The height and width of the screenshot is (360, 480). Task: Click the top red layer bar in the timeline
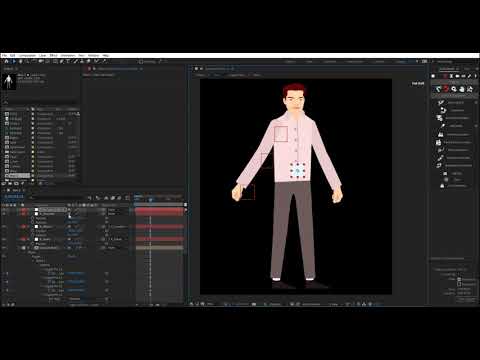coord(159,211)
